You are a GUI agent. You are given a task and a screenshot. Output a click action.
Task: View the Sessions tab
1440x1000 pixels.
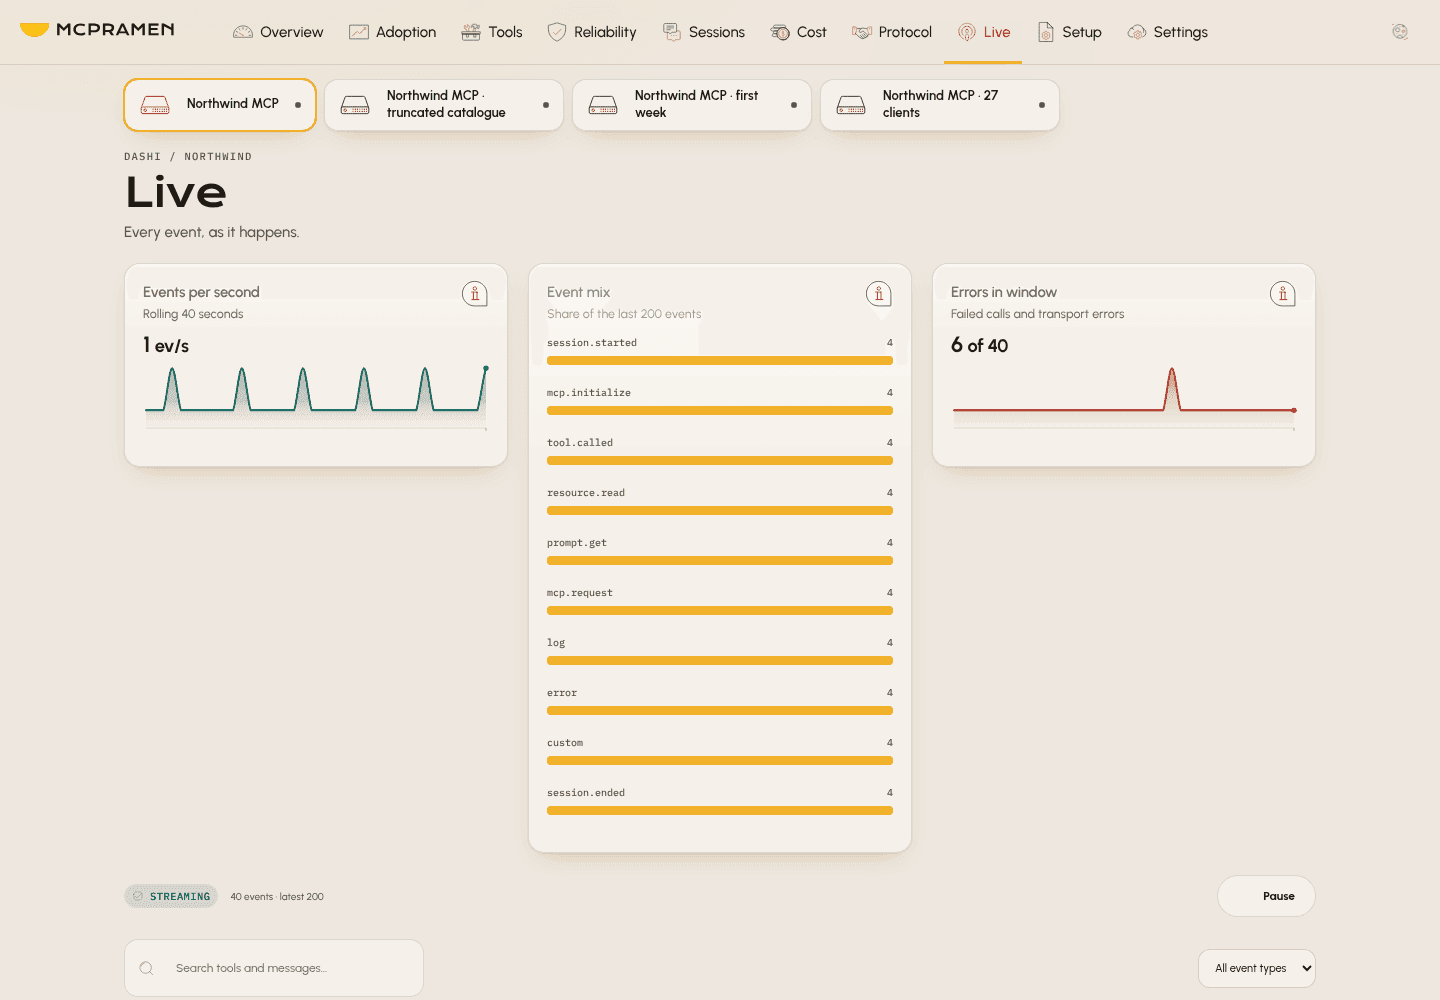tap(704, 32)
